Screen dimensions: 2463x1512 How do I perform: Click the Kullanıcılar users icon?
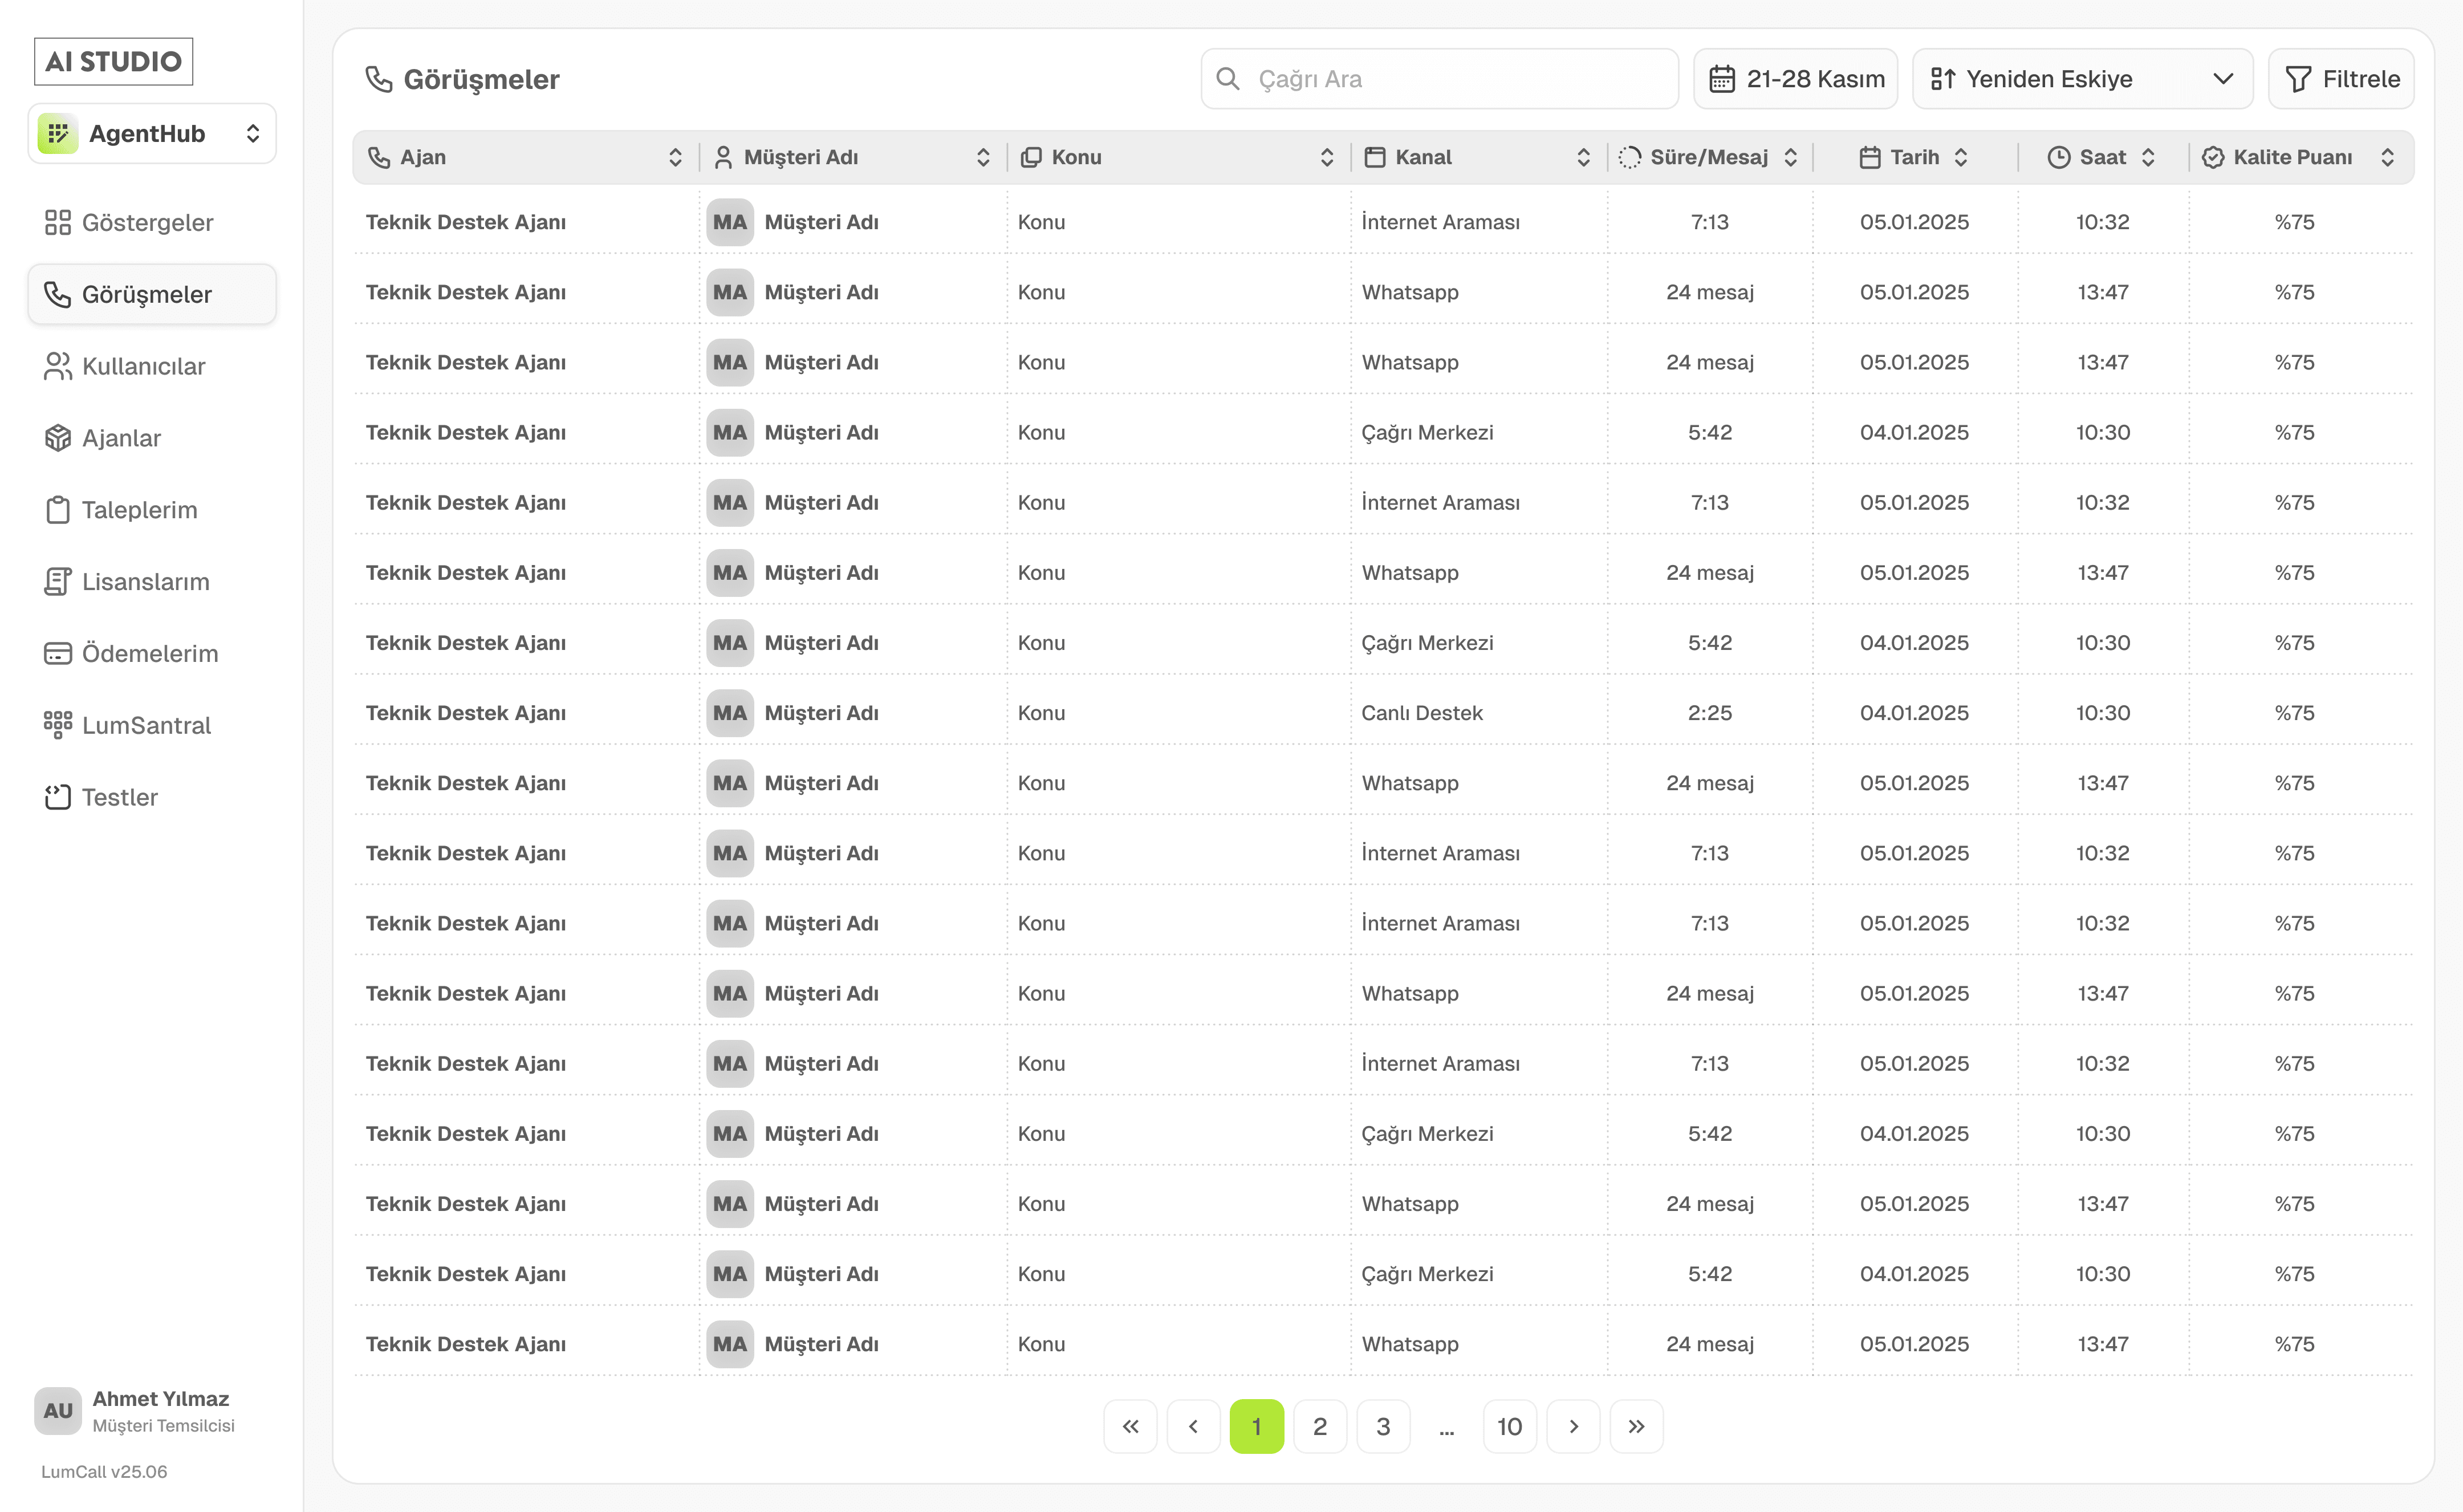[57, 366]
